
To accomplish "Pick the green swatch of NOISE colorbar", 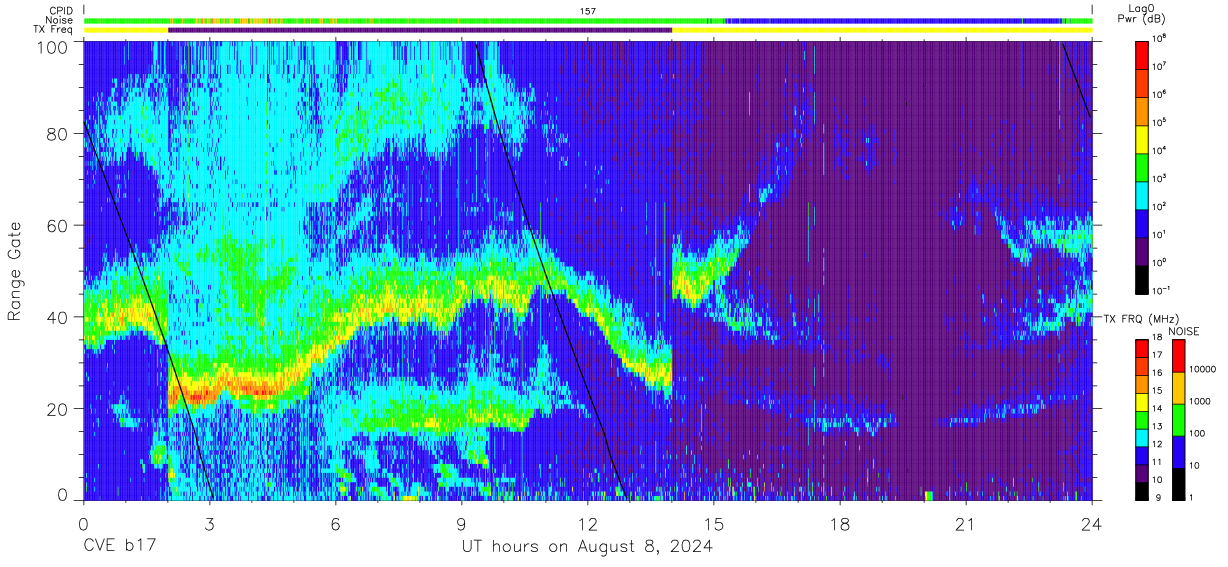I will coord(1178,419).
